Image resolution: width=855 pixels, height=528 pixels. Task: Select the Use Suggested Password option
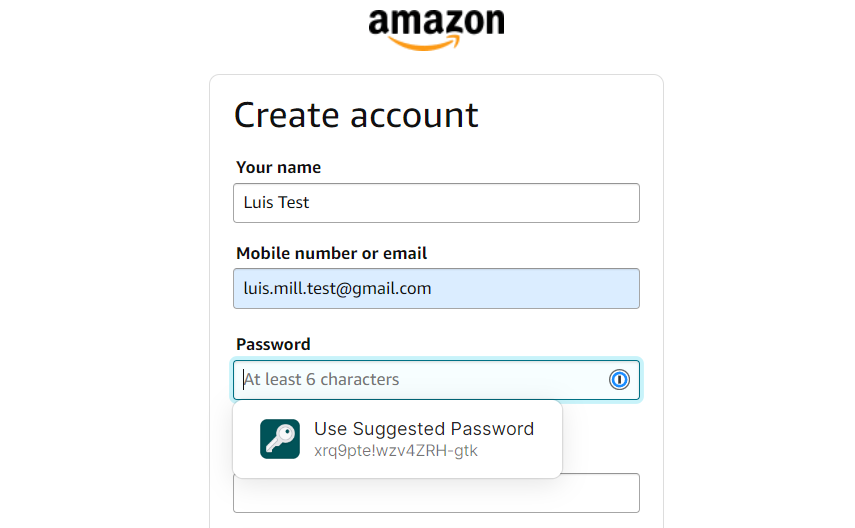[x=424, y=429]
